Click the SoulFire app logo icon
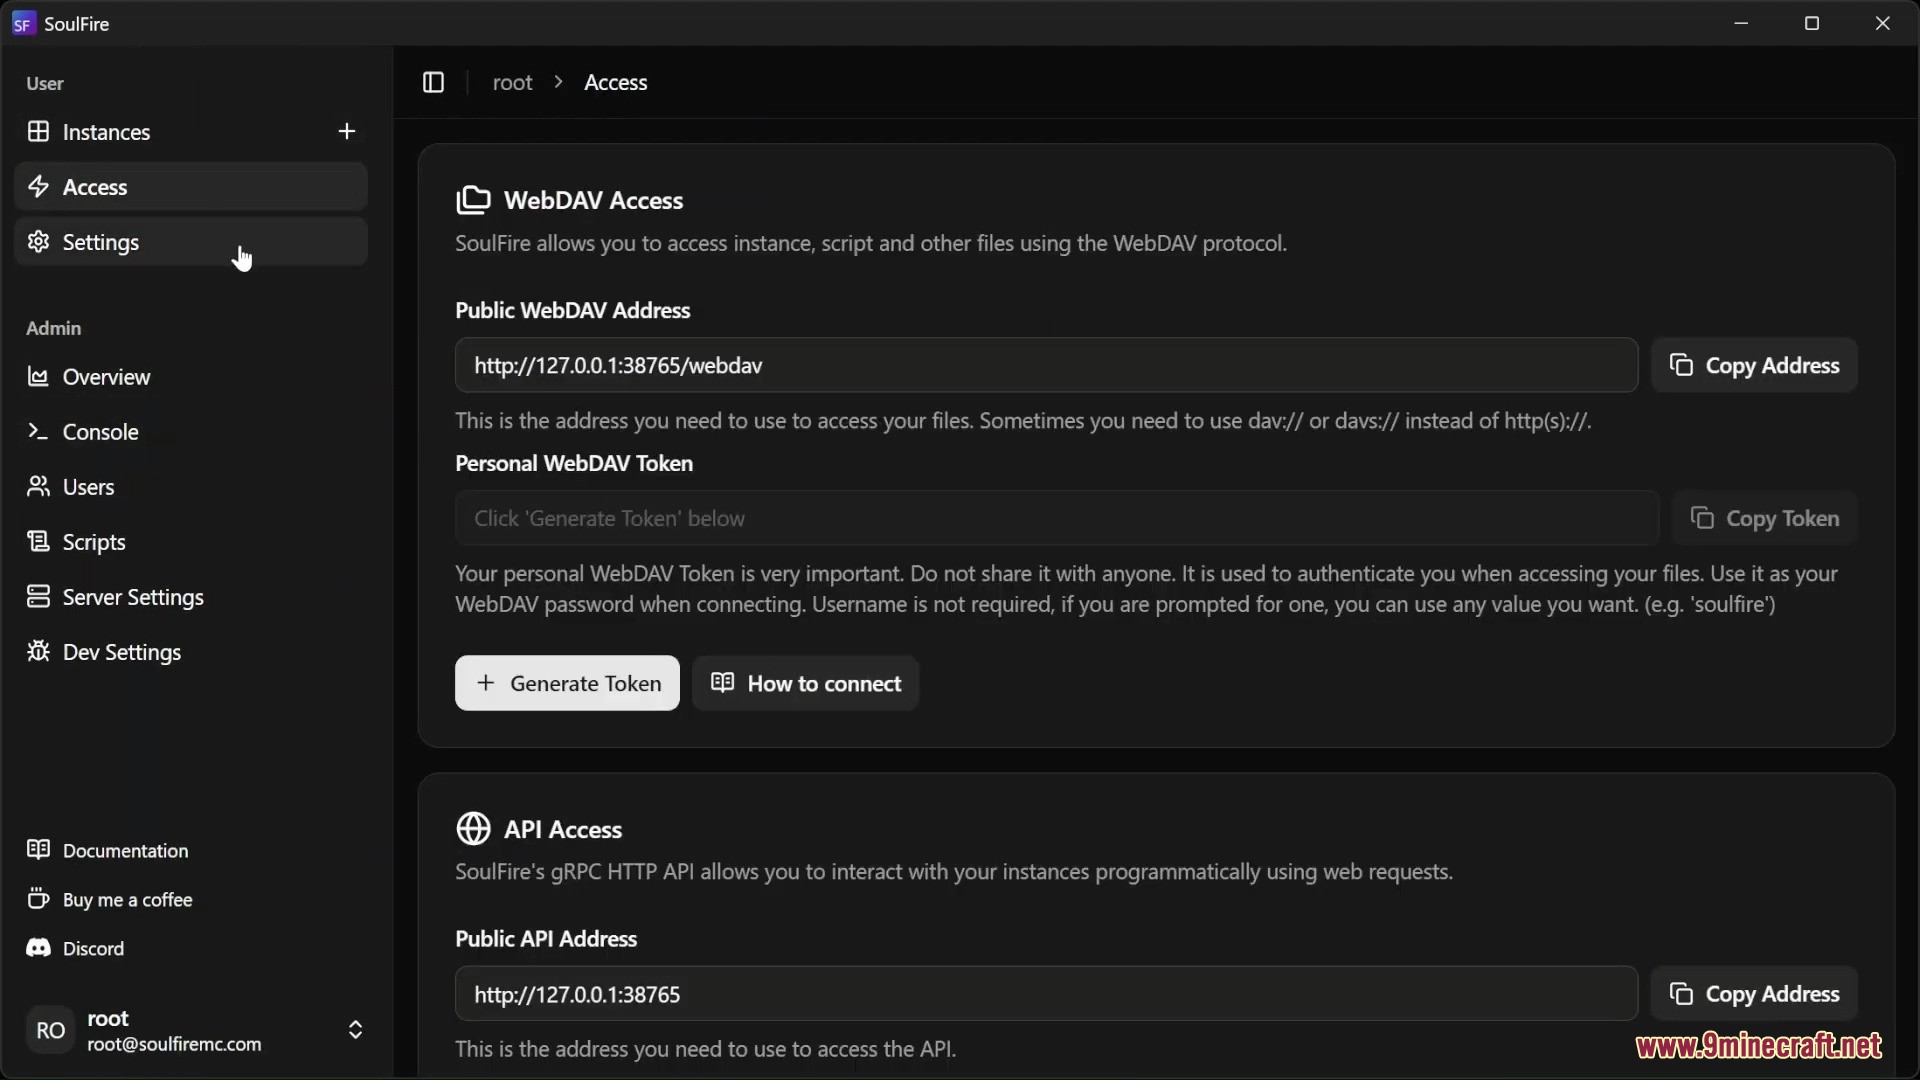The image size is (1920, 1080). point(23,23)
